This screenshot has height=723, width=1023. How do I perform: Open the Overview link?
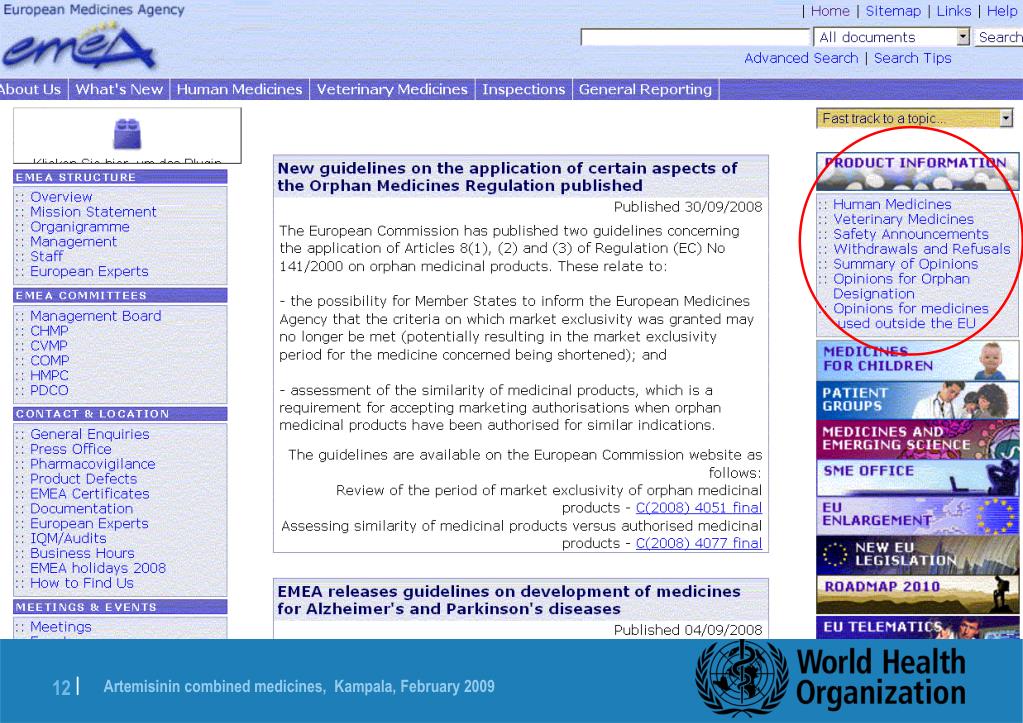click(61, 197)
